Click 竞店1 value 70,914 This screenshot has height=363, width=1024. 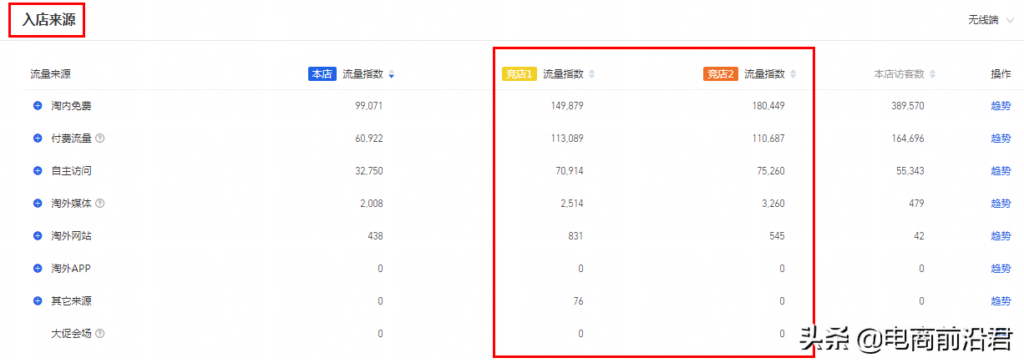tap(569, 170)
